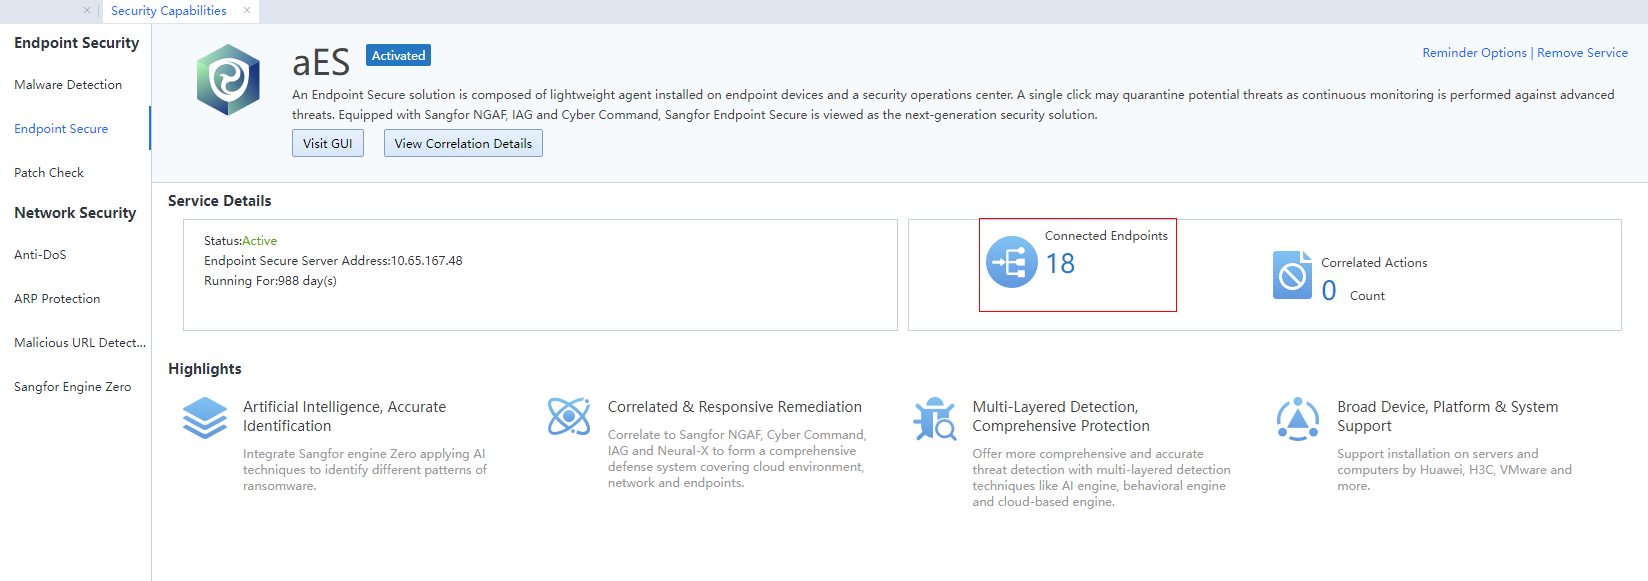Viewport: 1648px width, 581px height.
Task: Click the Remove Service link
Action: (x=1582, y=53)
